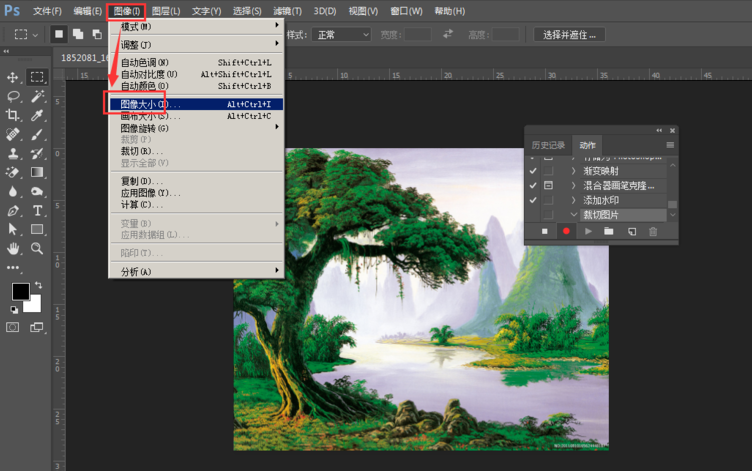The width and height of the screenshot is (752, 471).
Task: Toggle dialog icon for 混合器画笔克隆 action
Action: pyautogui.click(x=548, y=185)
